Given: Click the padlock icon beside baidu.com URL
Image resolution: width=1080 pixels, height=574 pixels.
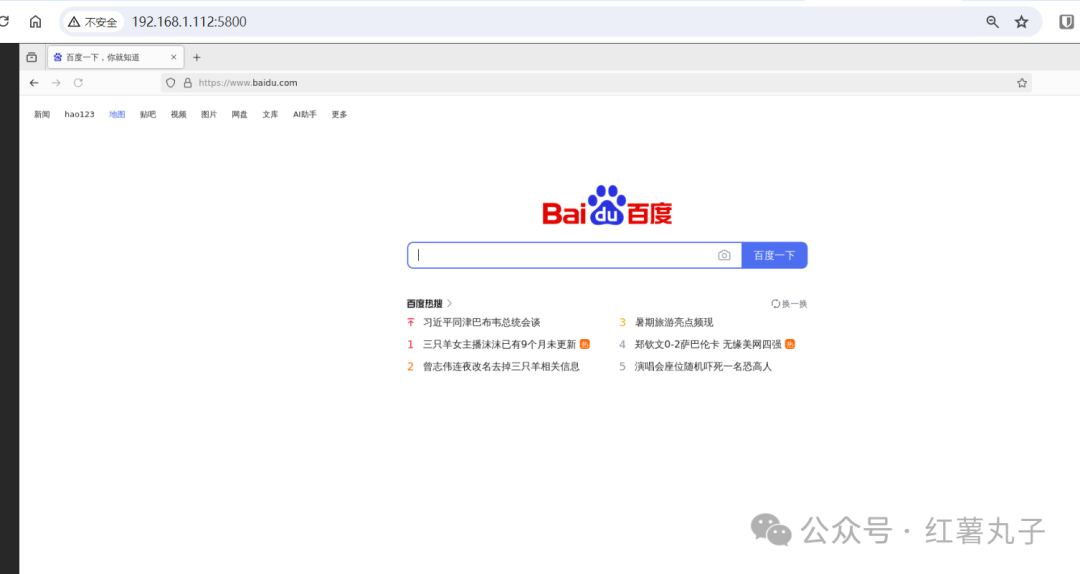Looking at the screenshot, I should [x=187, y=83].
